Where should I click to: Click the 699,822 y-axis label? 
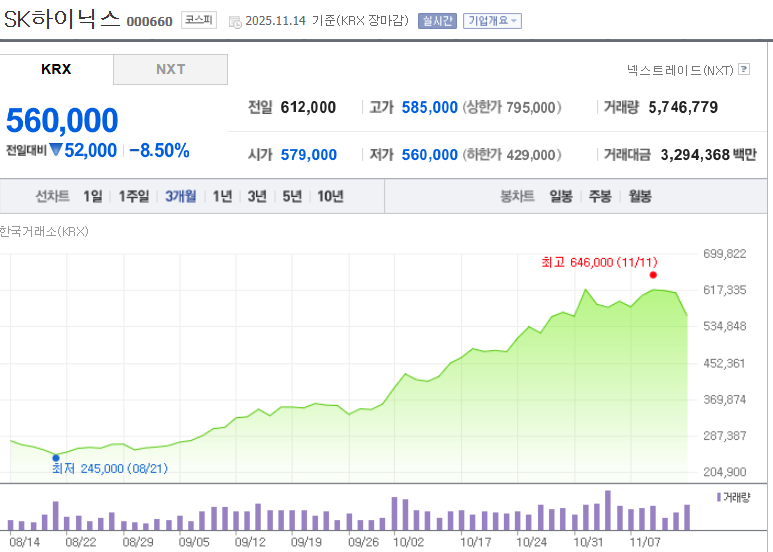724,254
